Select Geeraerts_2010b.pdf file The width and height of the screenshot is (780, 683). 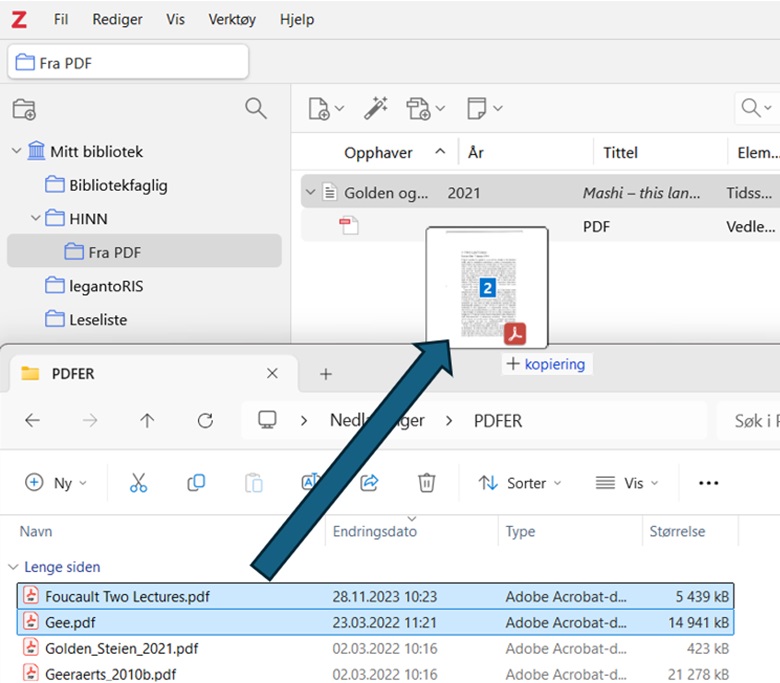[376, 674]
